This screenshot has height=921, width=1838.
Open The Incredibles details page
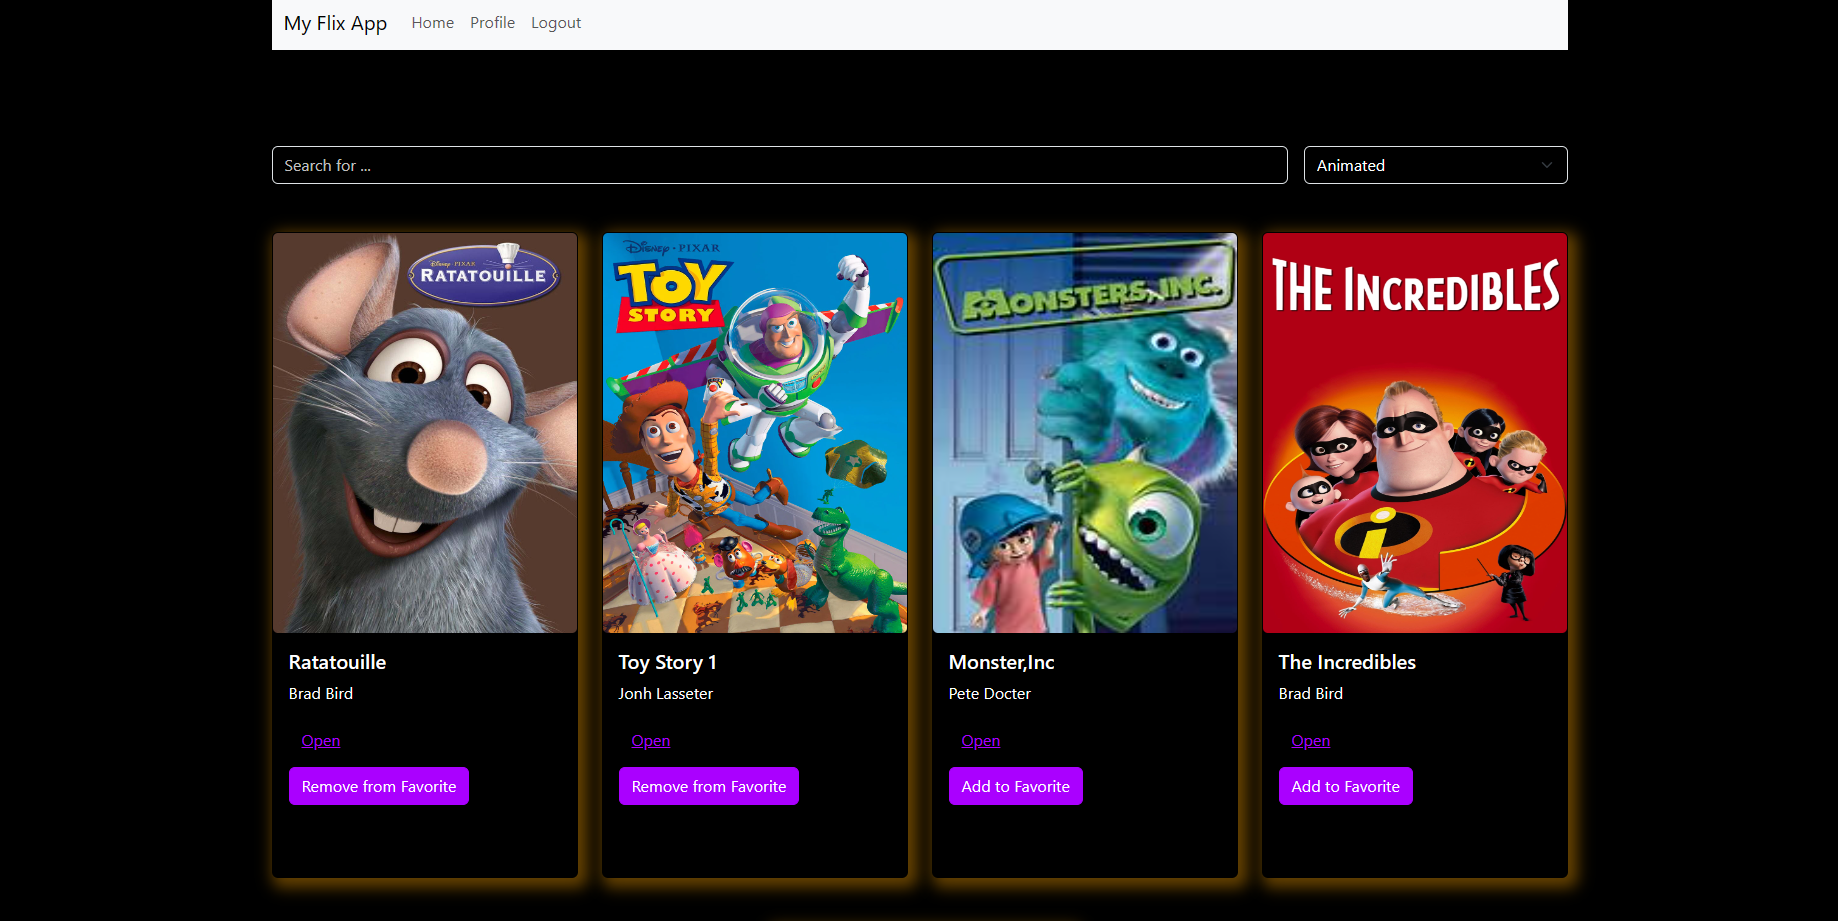click(x=1310, y=740)
